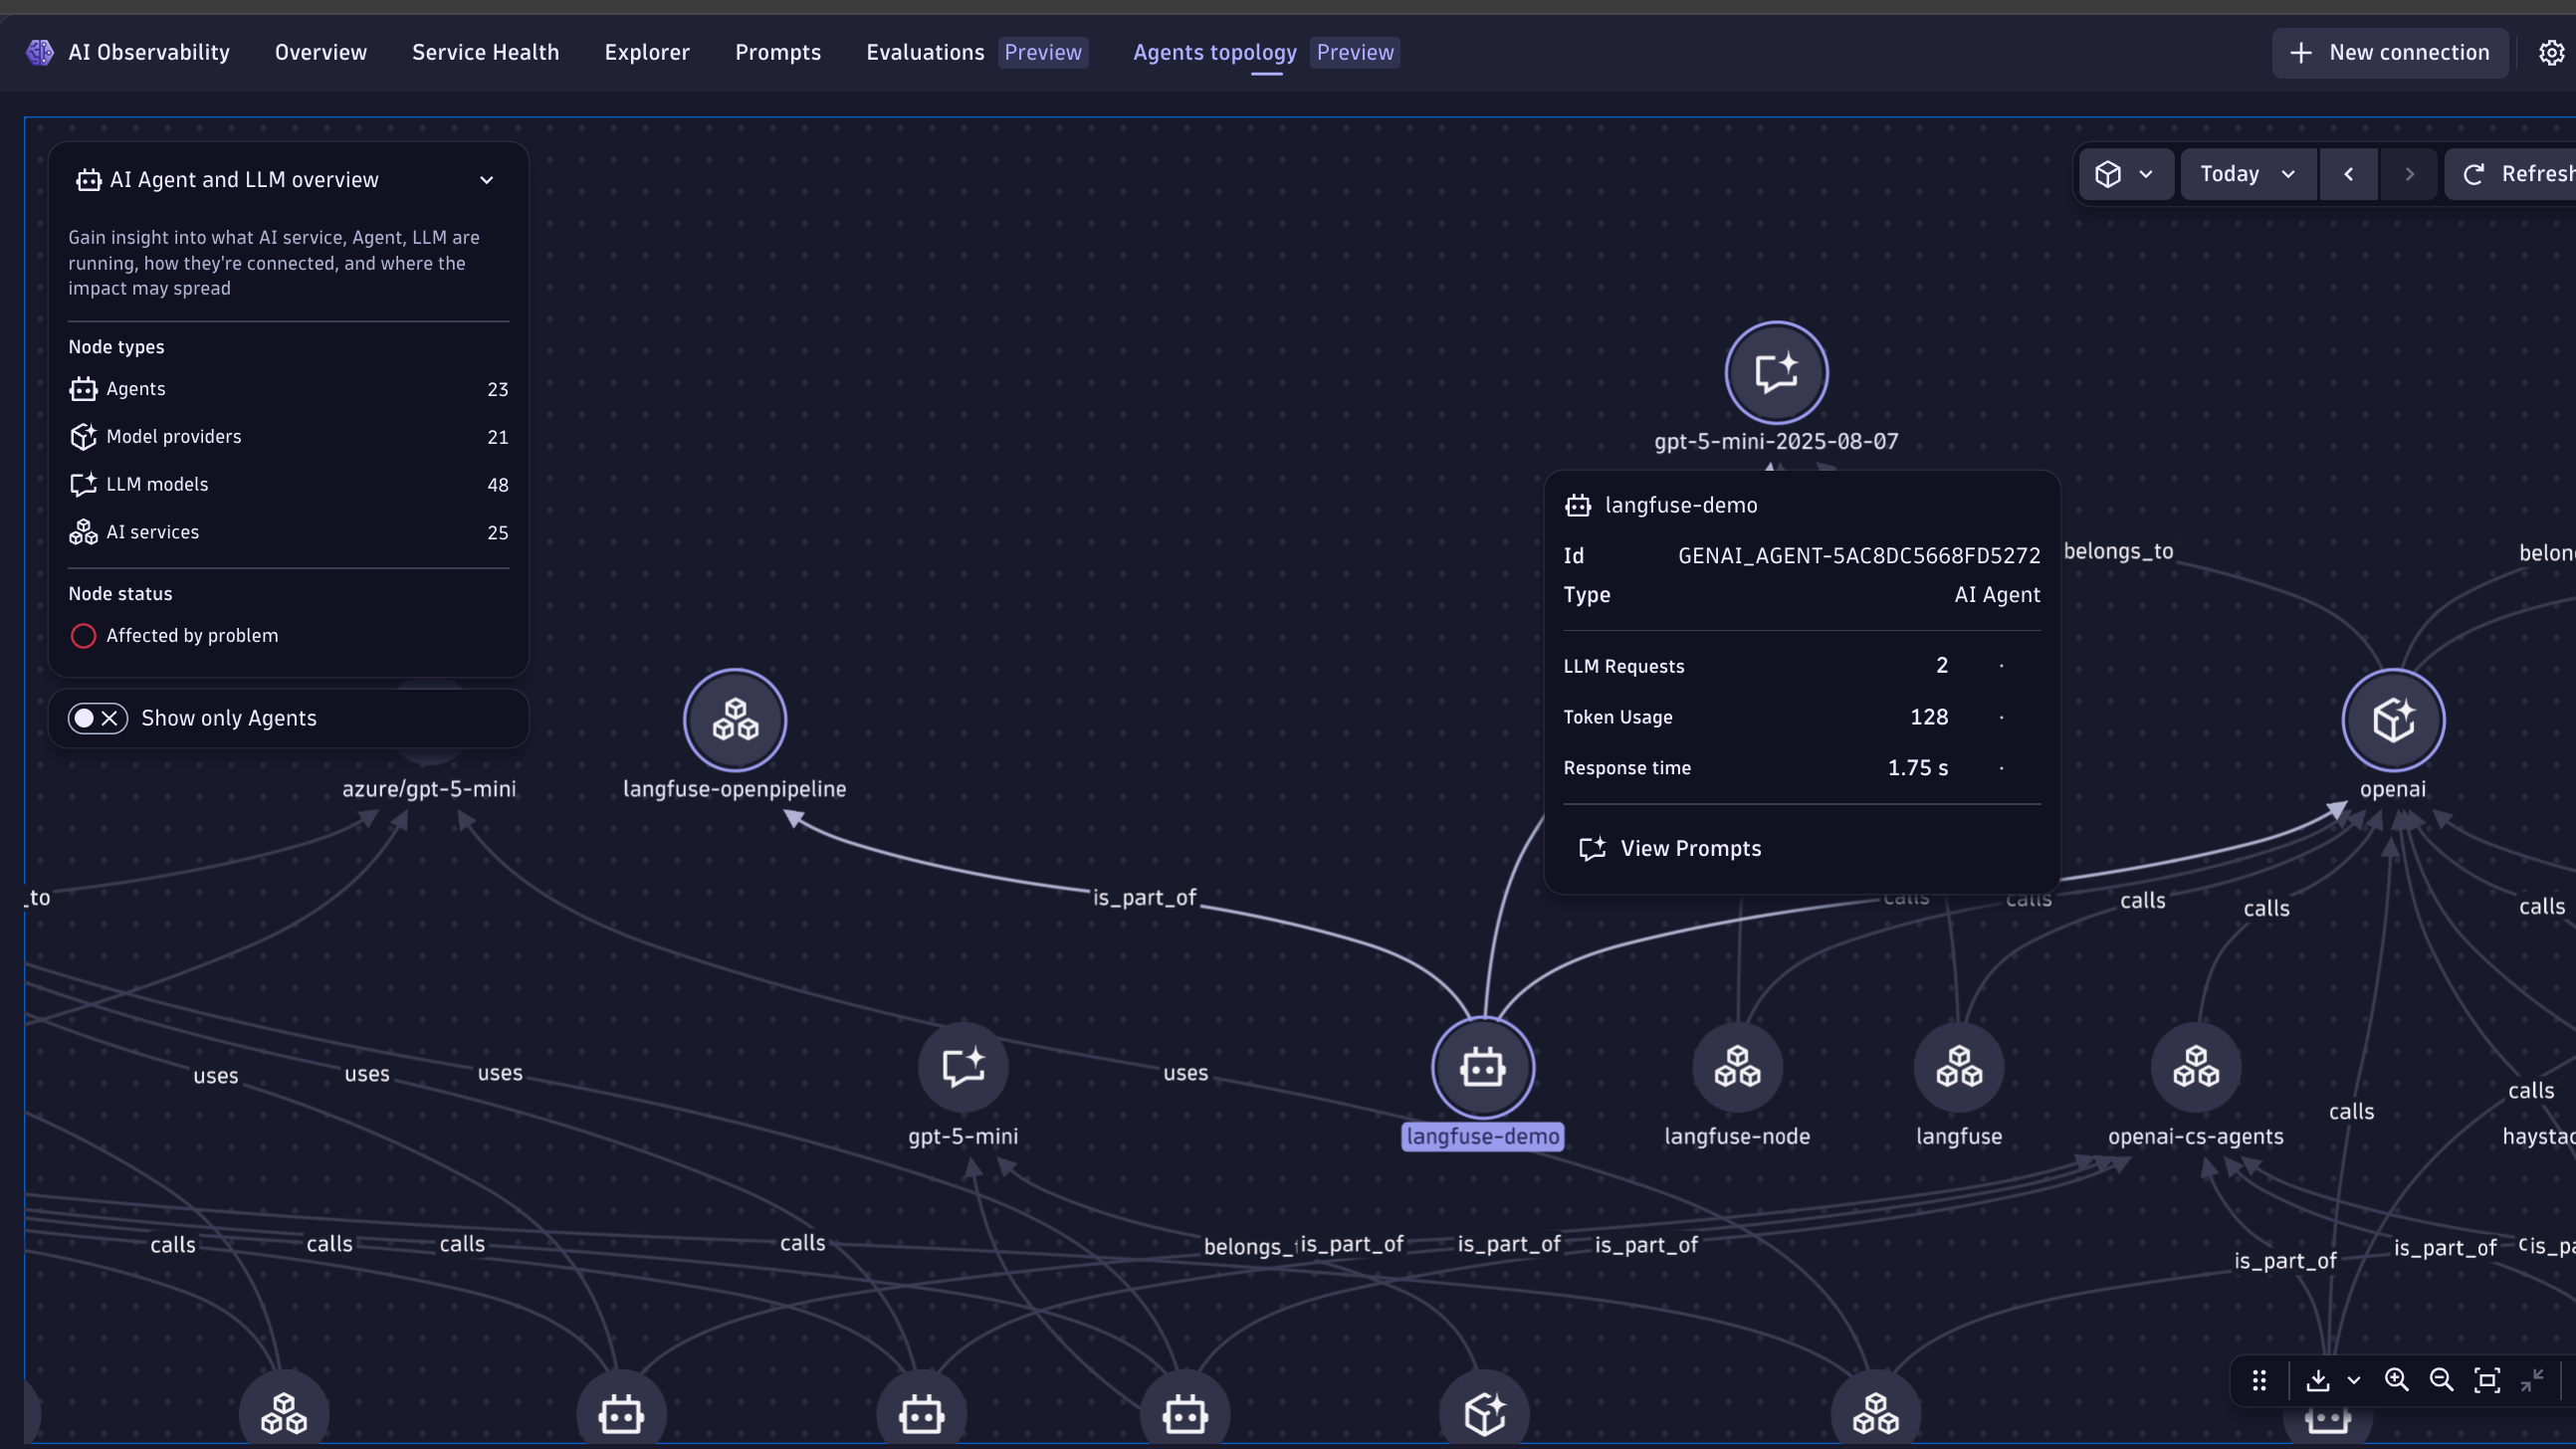Screen dimensions: 2576x1449
Task: Click the zoom out magnifier icon
Action: [x=2441, y=1380]
